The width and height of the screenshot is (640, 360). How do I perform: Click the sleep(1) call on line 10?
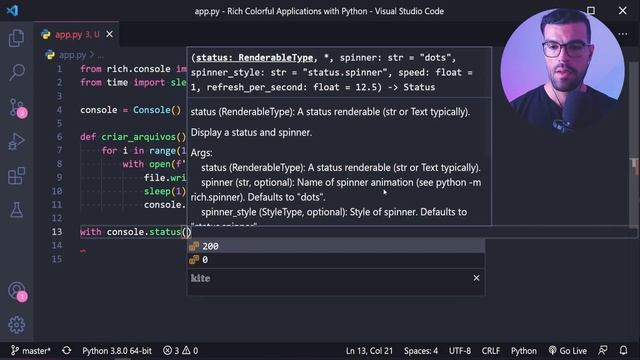[165, 191]
